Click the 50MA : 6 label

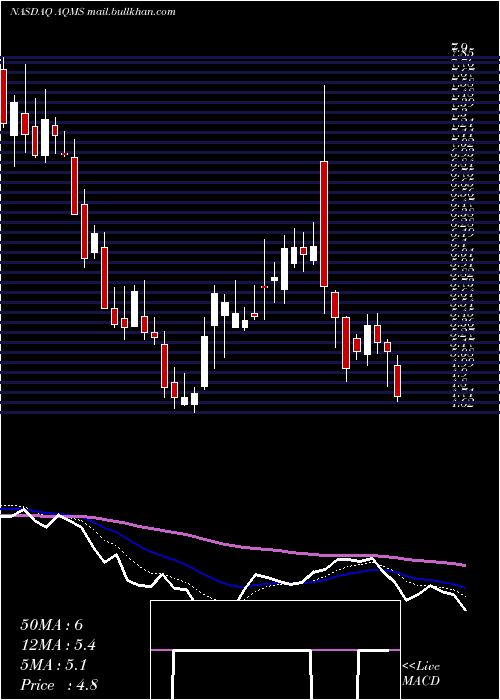pyautogui.click(x=52, y=625)
